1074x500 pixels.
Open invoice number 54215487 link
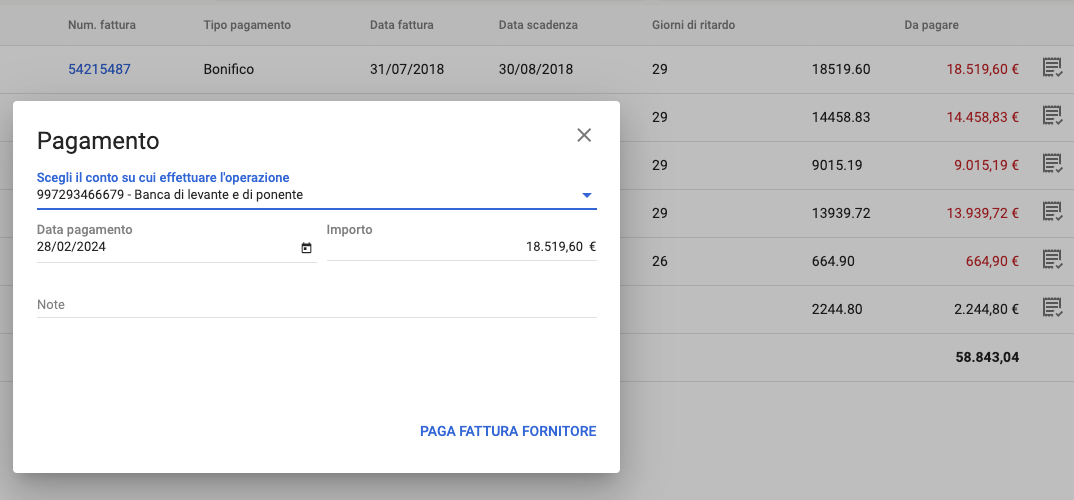99,69
